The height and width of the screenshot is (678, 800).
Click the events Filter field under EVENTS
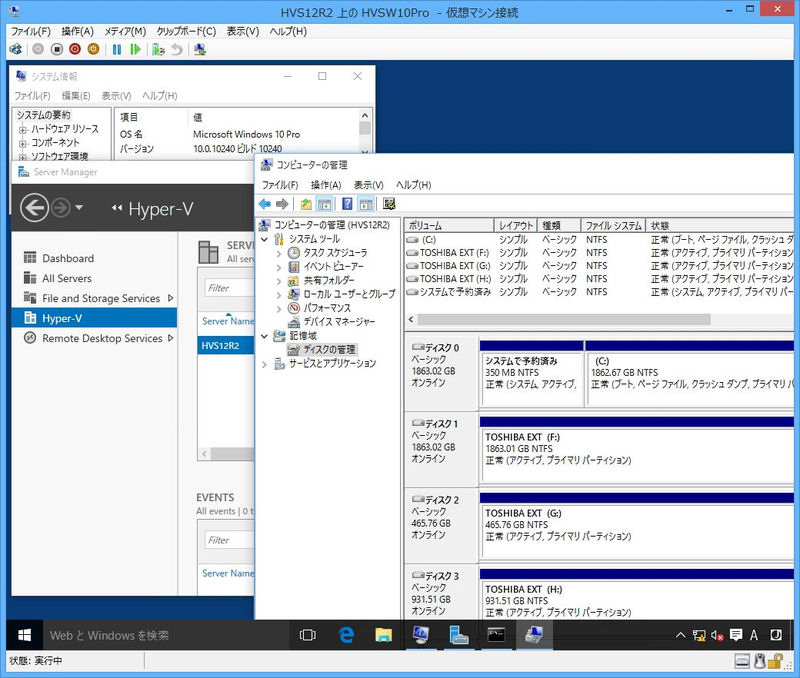229,540
